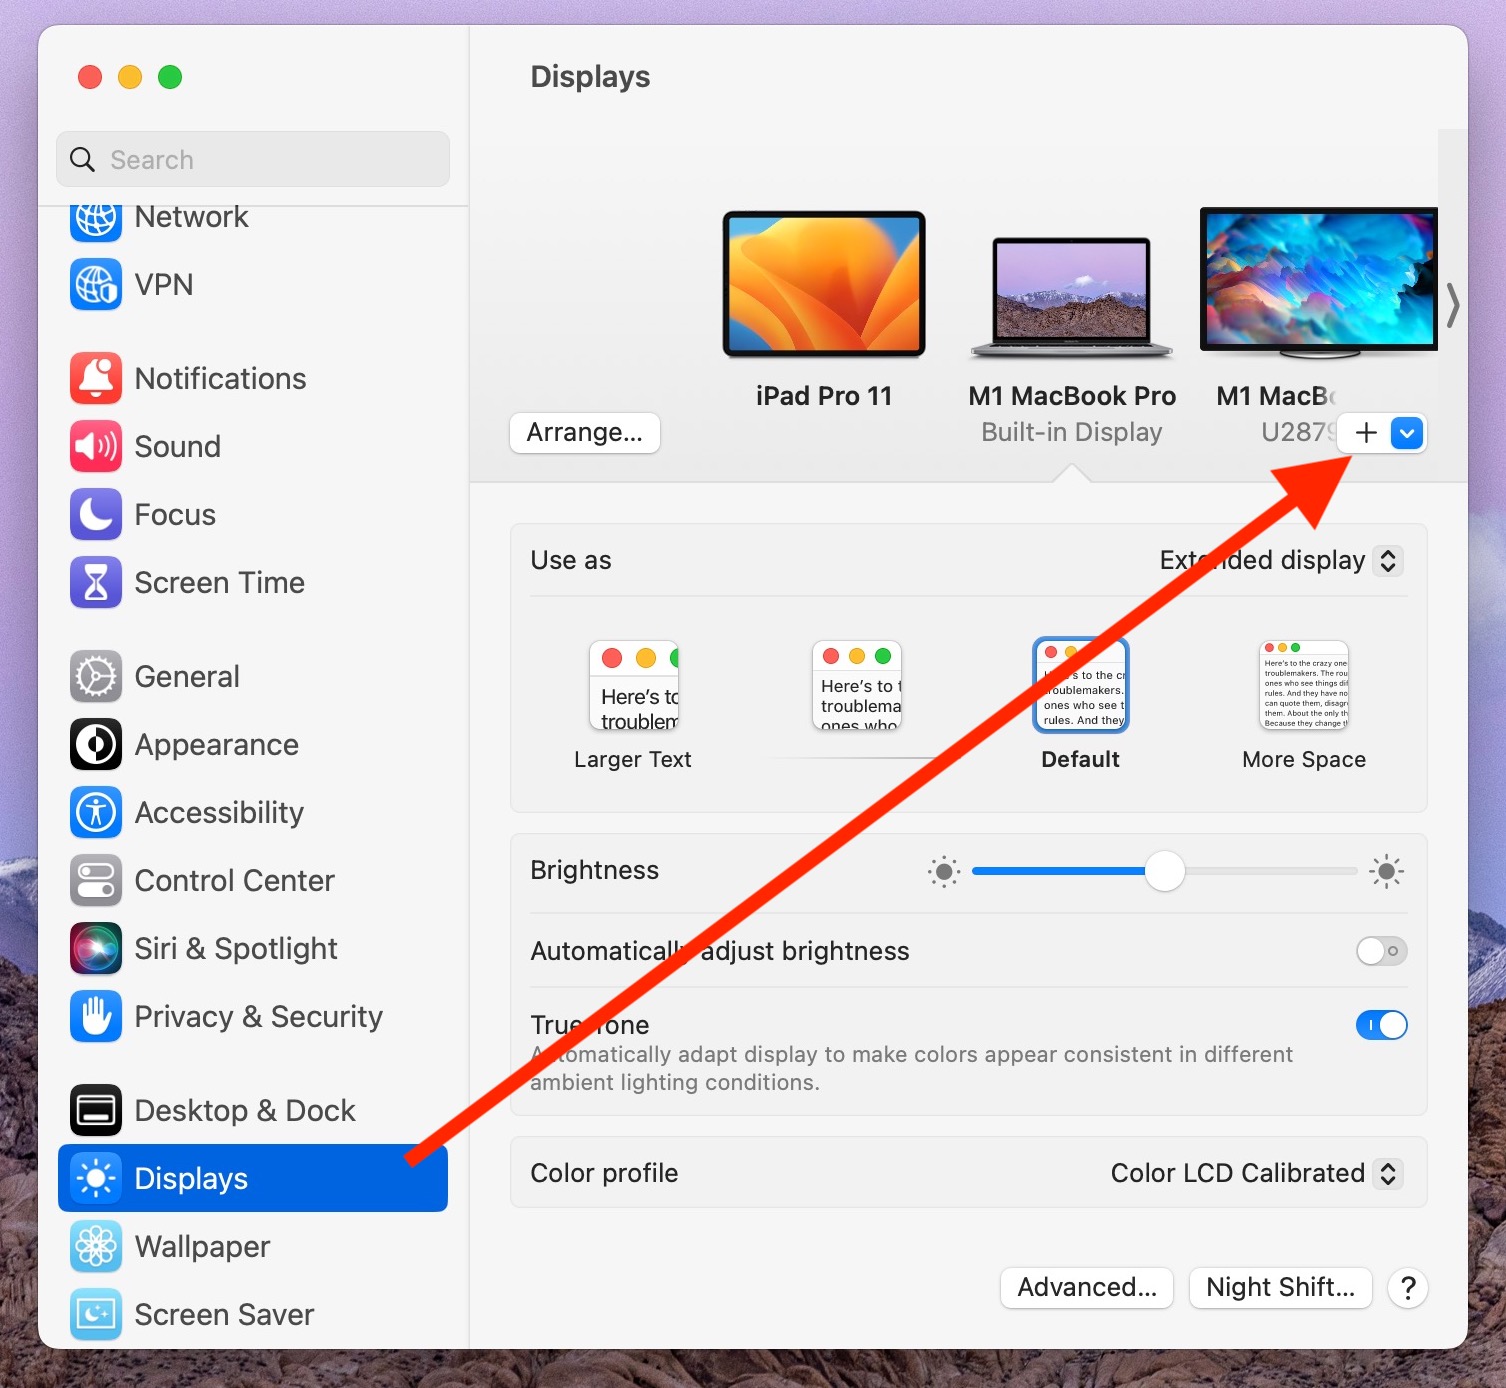Click the "True Tone" label text
Viewport: 1506px width, 1388px height.
click(x=590, y=1025)
